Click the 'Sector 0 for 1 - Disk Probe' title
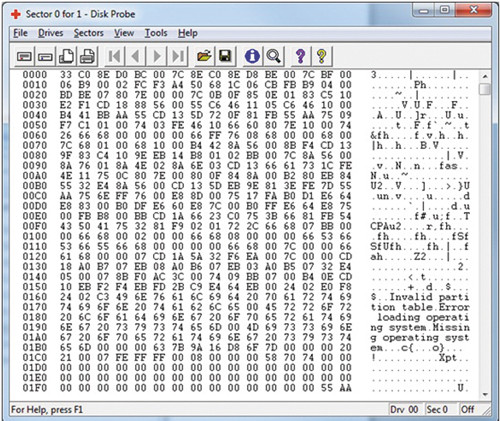The image size is (500, 421). (x=80, y=14)
